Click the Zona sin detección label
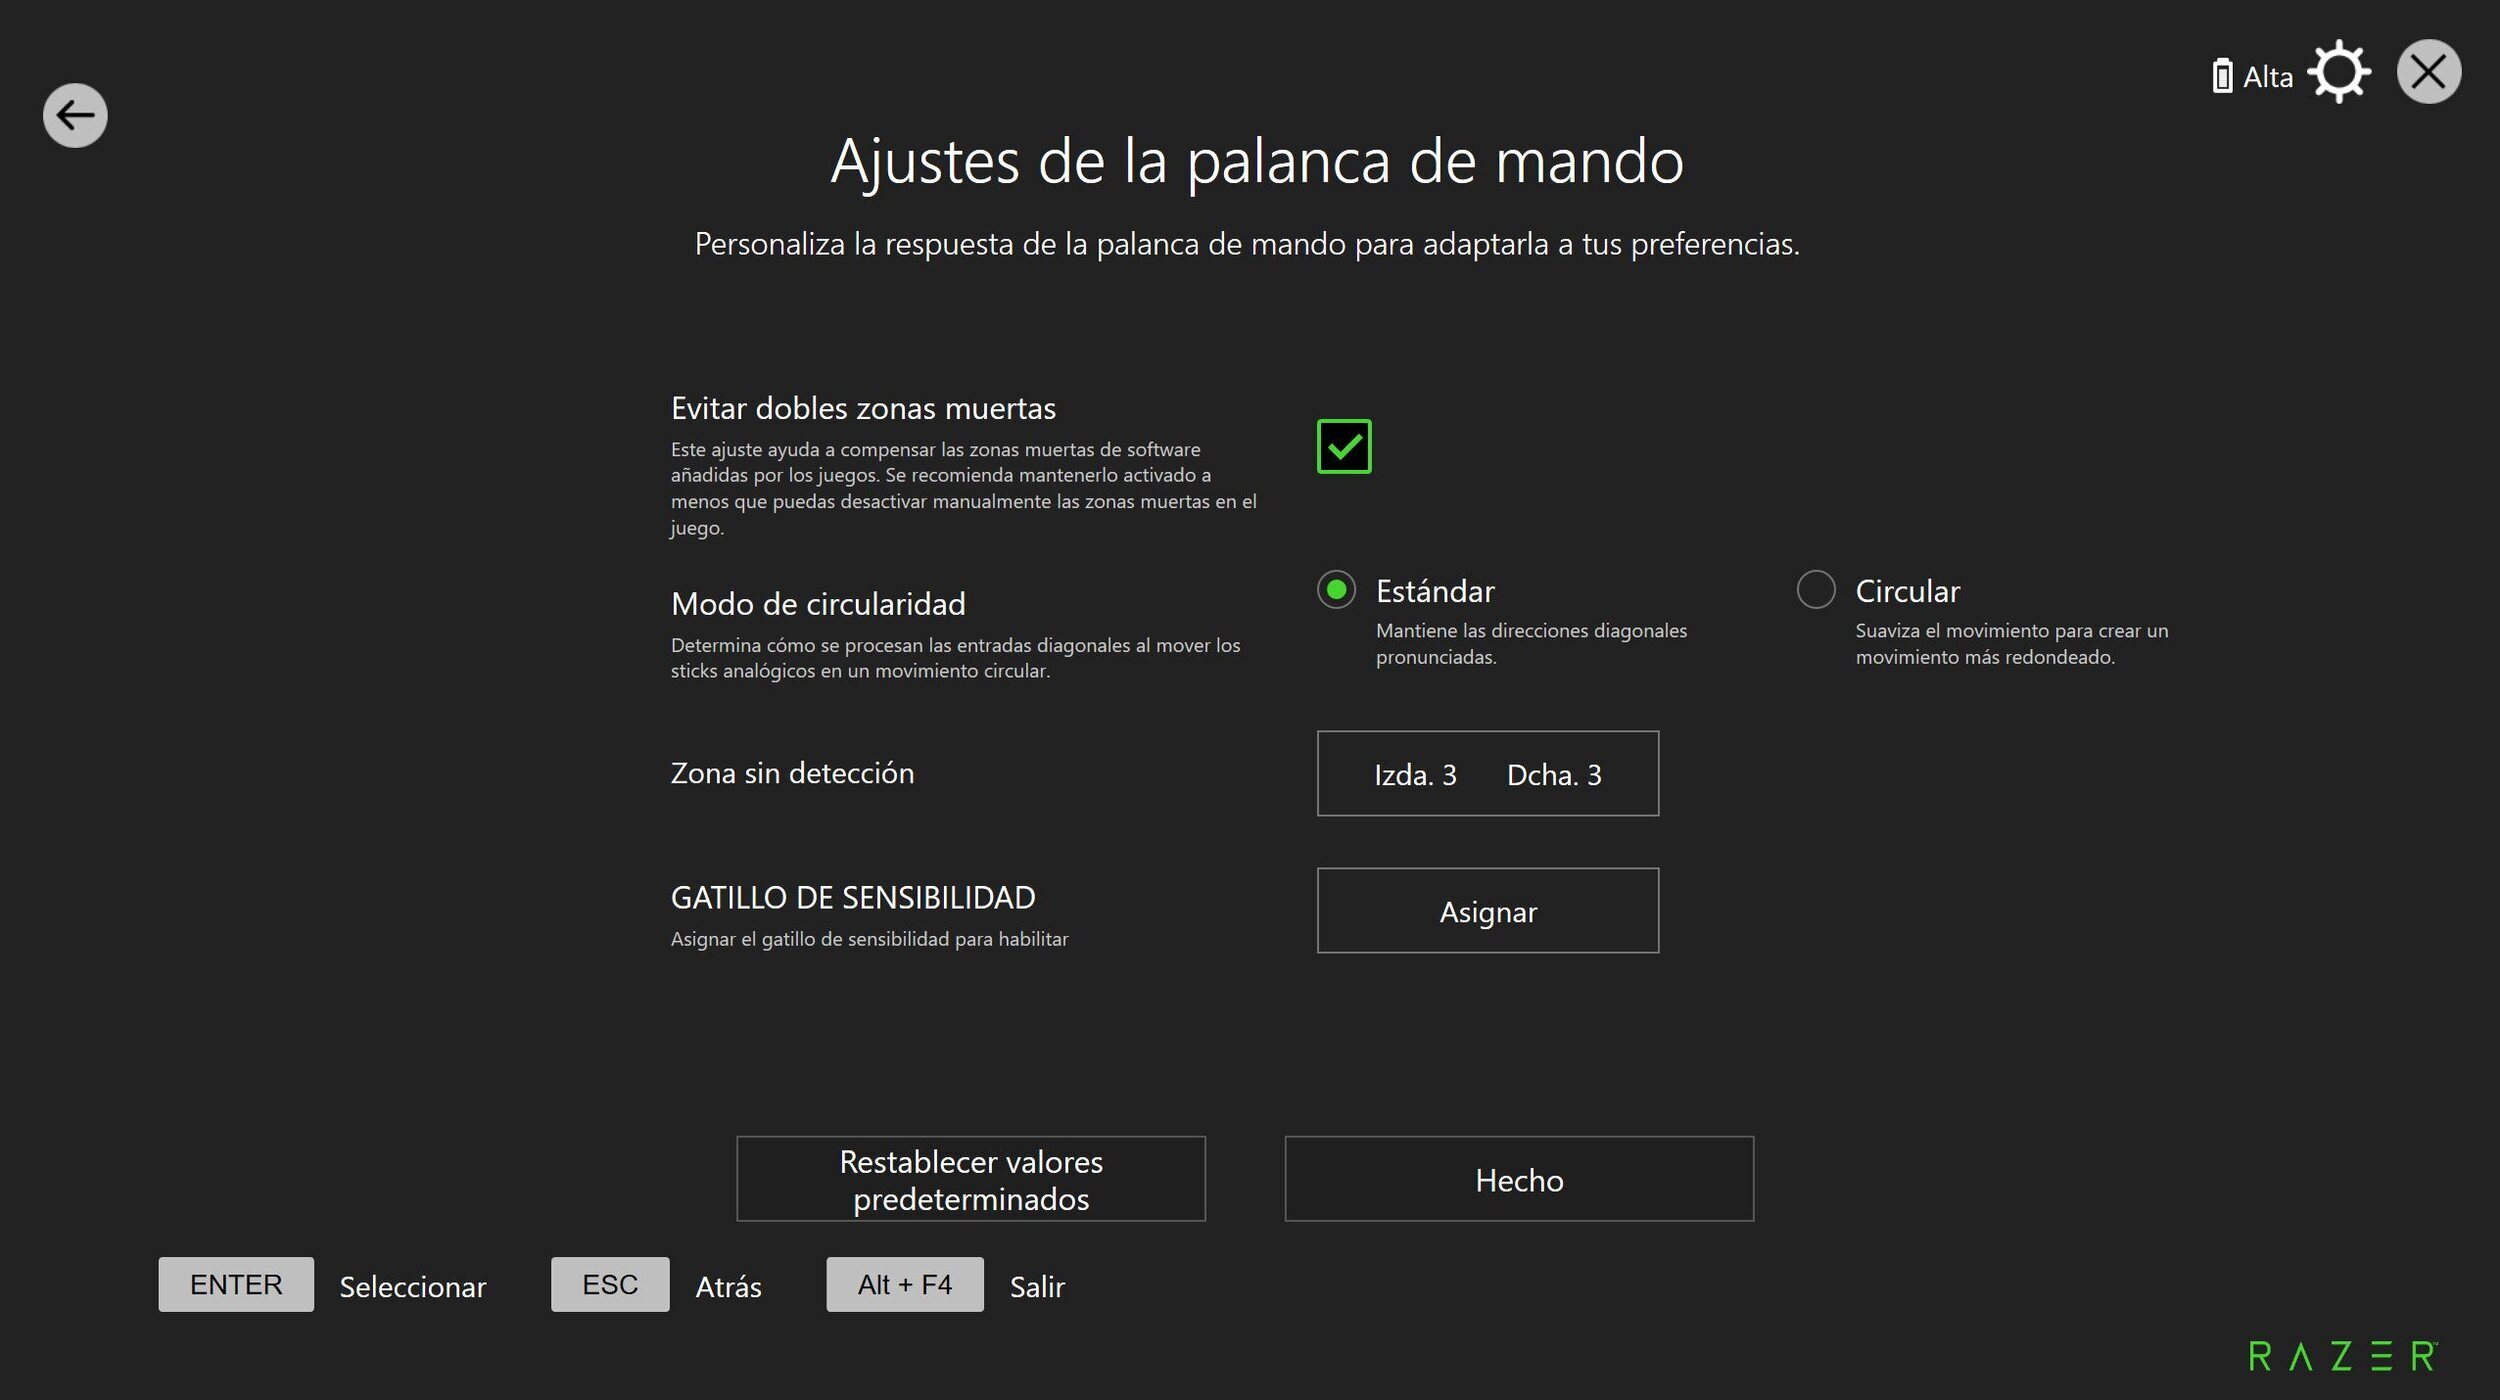2500x1400 pixels. click(x=792, y=773)
